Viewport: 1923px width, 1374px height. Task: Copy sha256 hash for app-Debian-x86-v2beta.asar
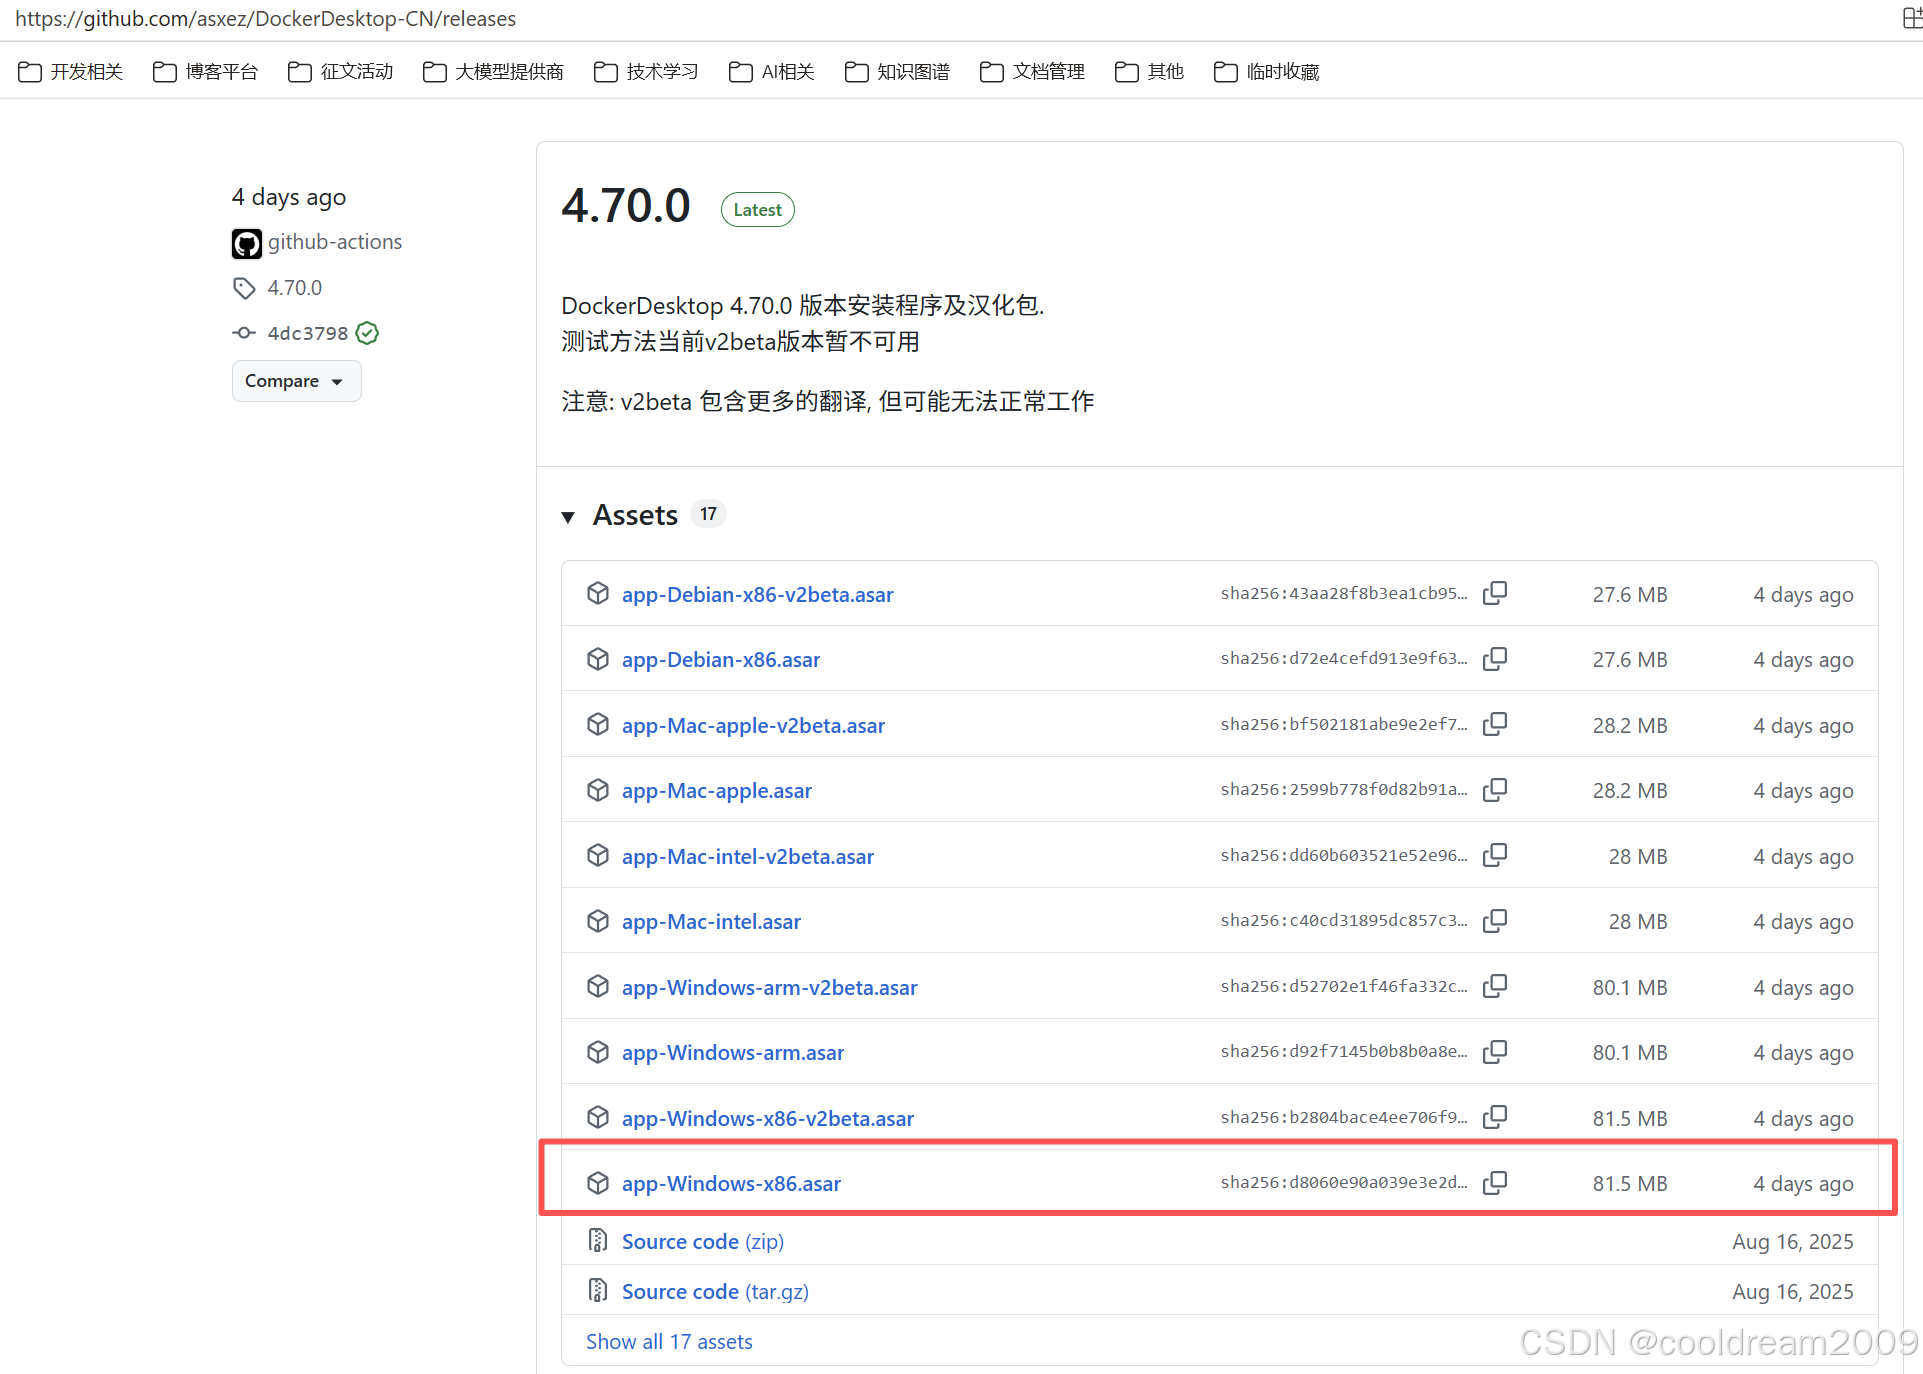point(1495,593)
